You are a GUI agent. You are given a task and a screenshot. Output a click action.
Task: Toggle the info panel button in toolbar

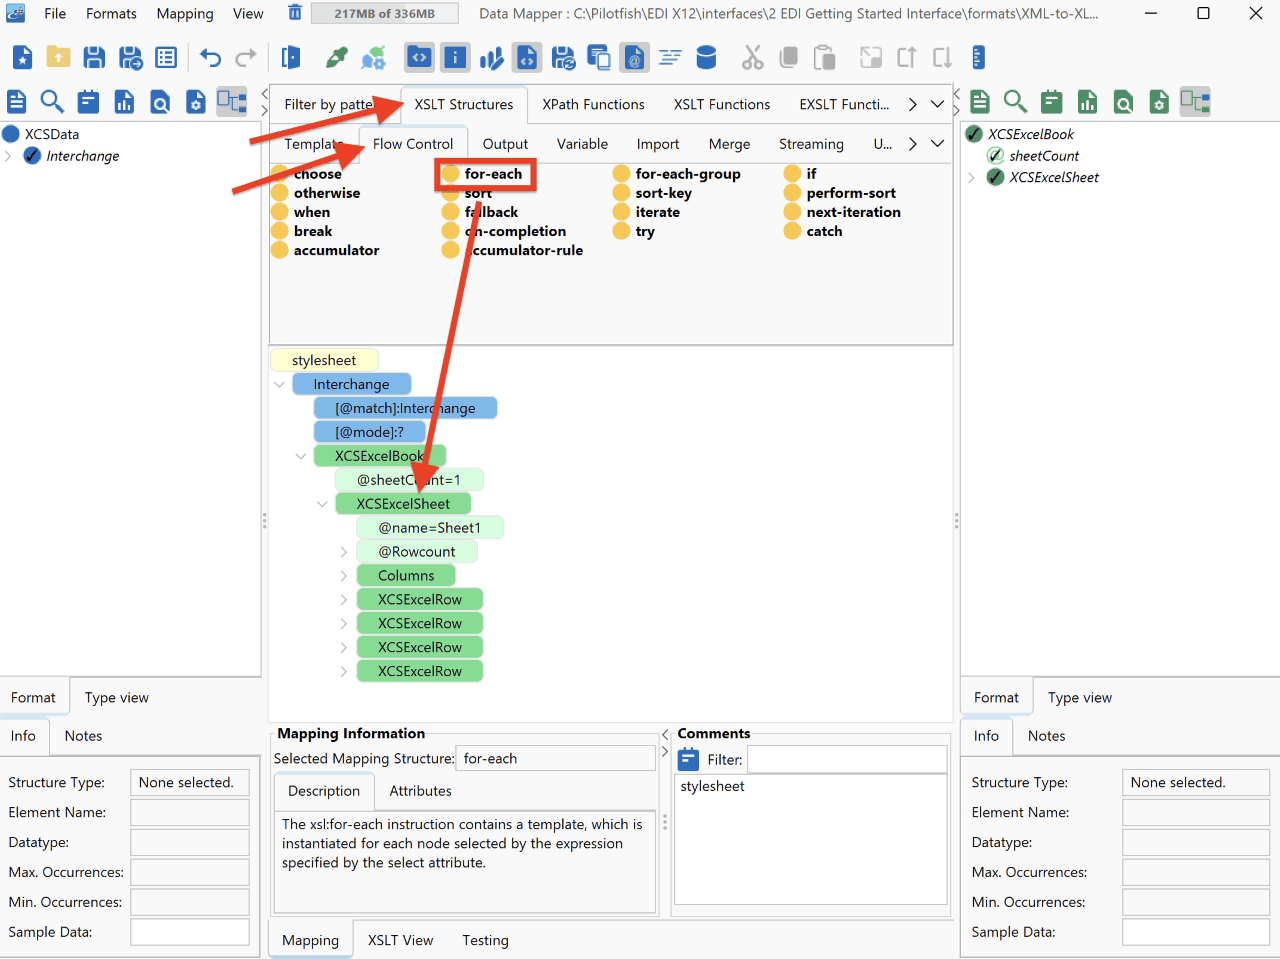(x=455, y=58)
